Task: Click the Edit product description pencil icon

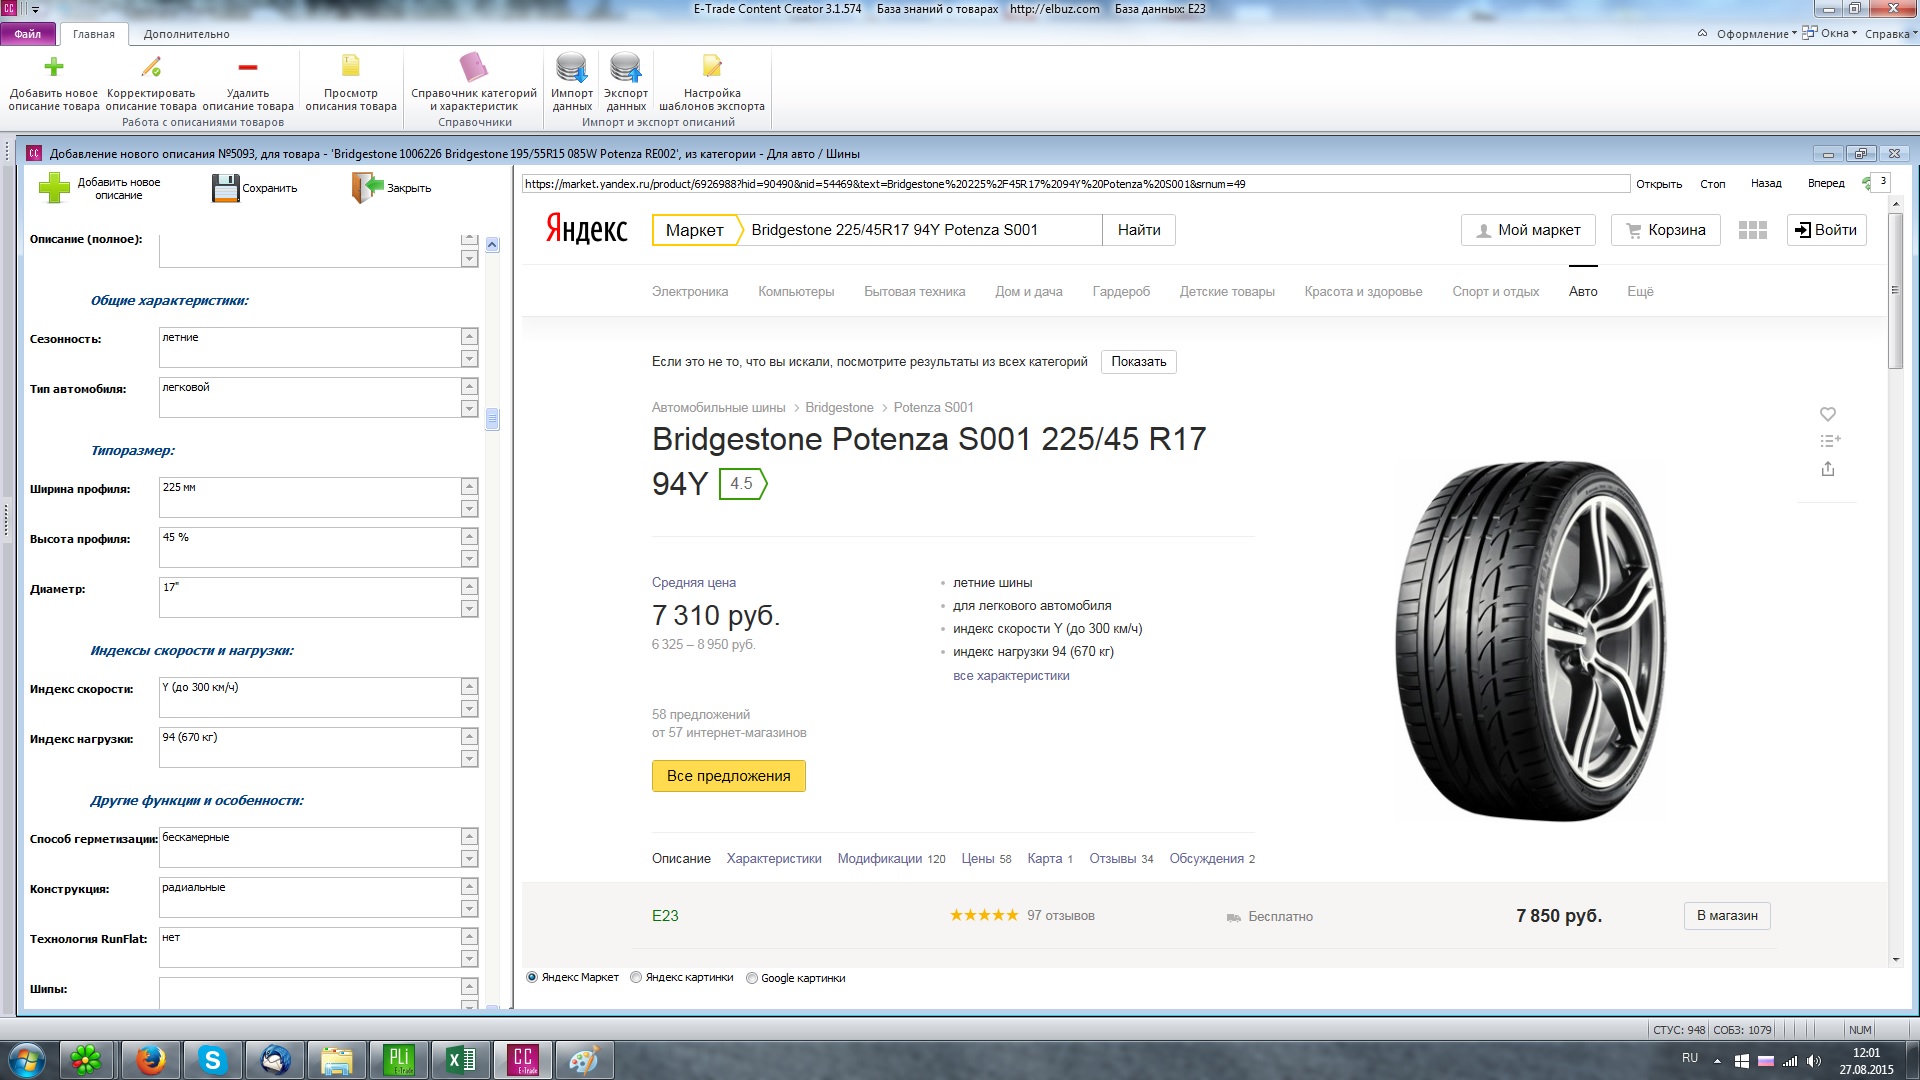Action: point(151,67)
